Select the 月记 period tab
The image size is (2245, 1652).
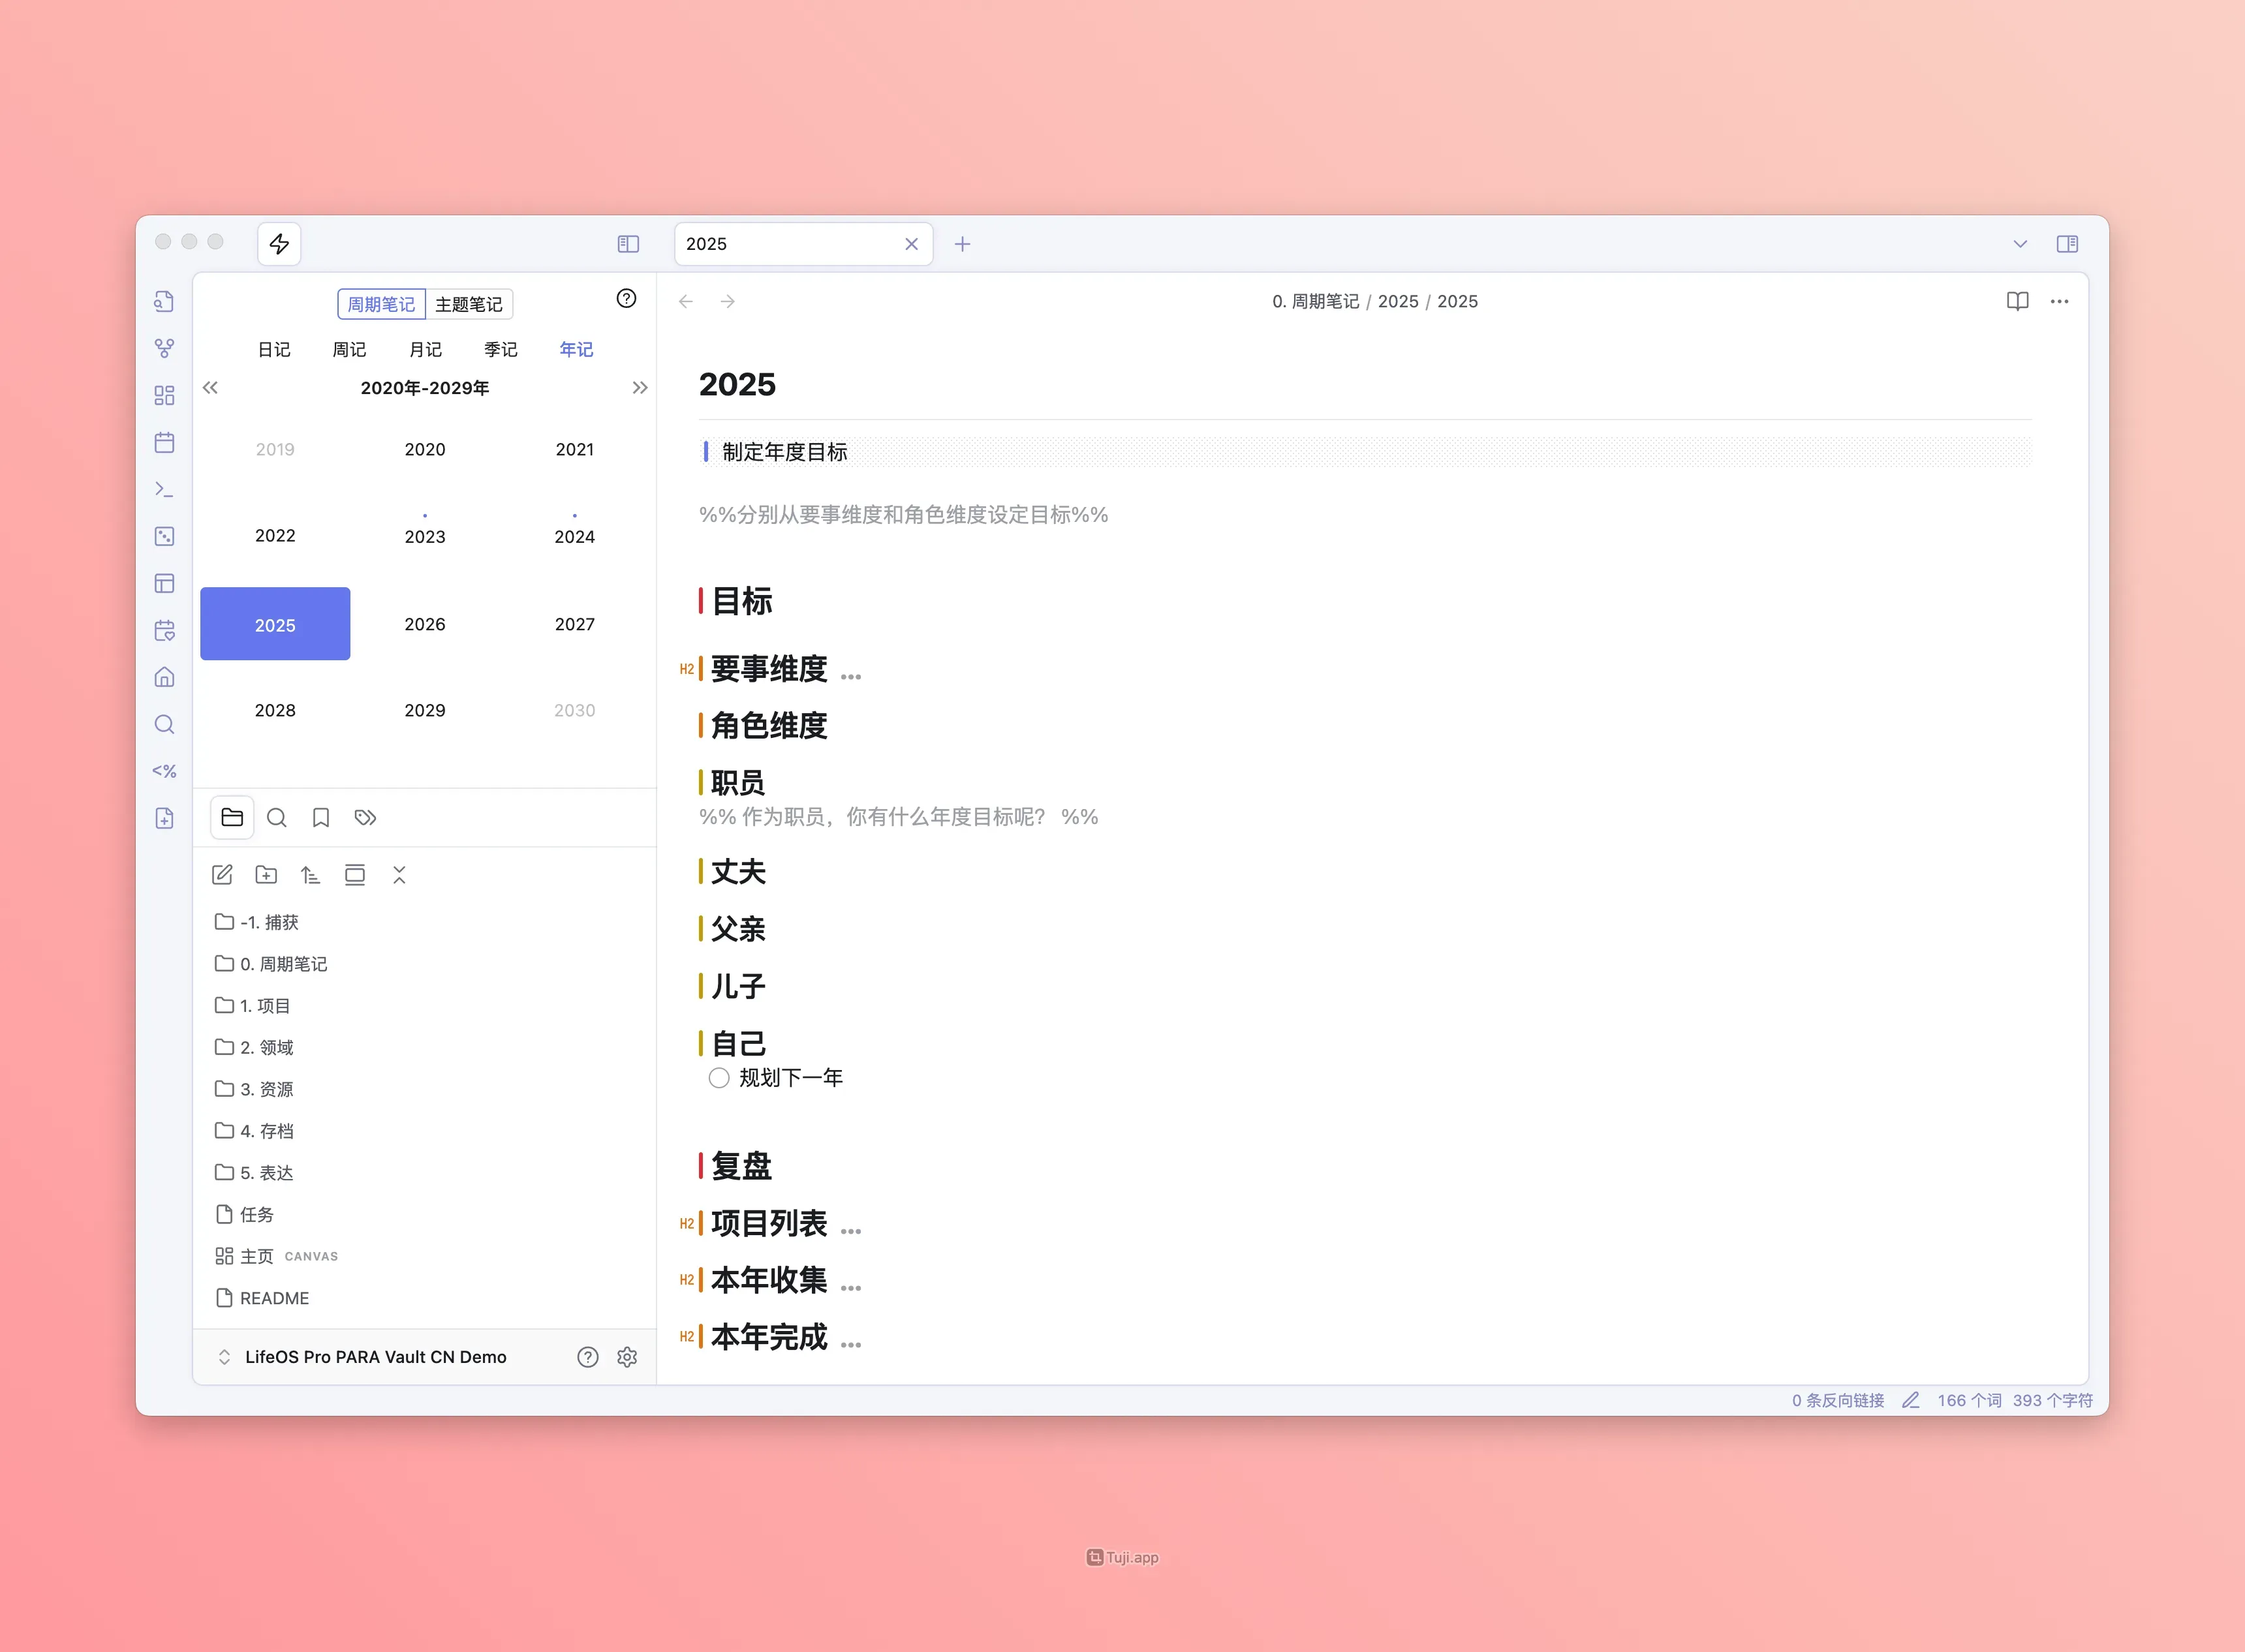[x=425, y=349]
